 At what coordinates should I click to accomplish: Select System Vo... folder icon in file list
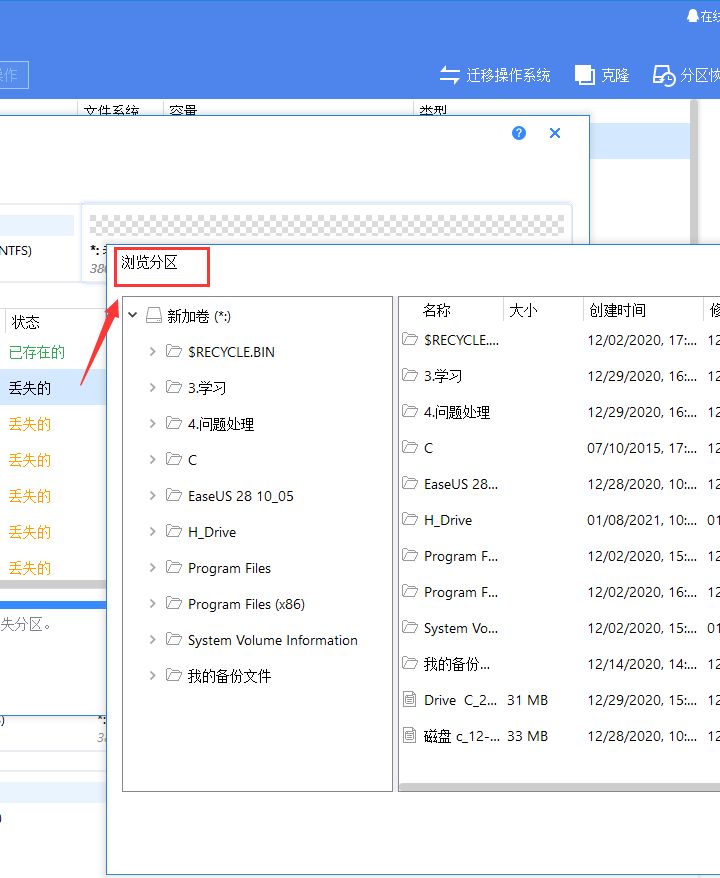pyautogui.click(x=410, y=627)
